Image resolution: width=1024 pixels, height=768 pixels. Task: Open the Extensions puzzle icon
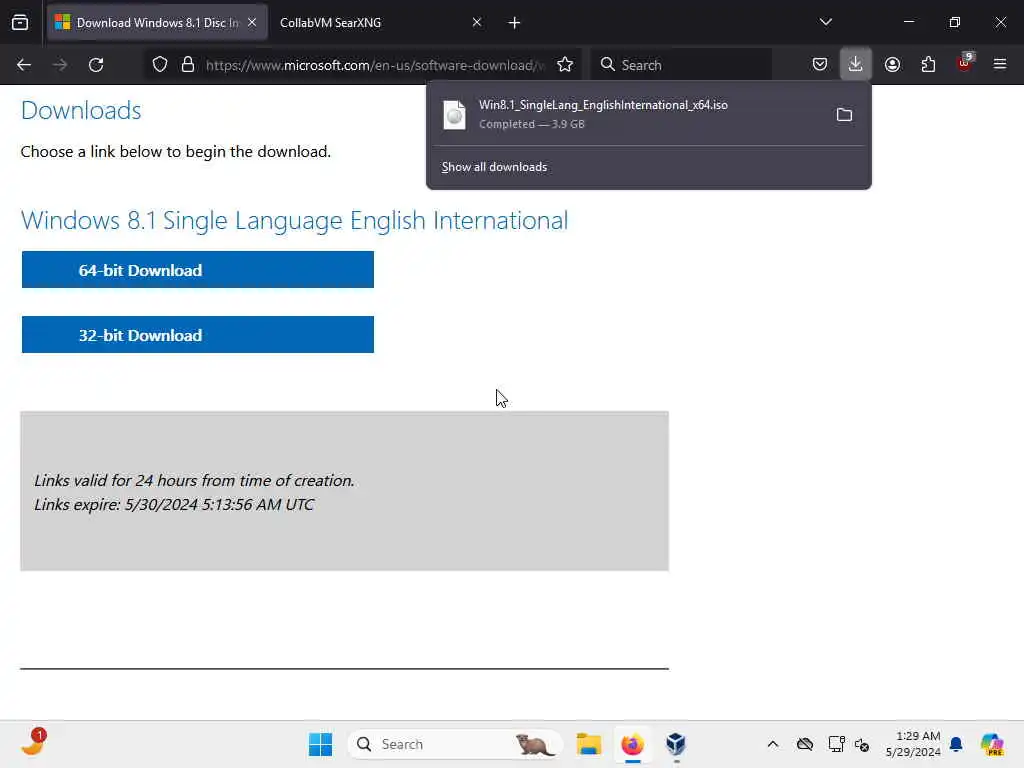point(928,64)
